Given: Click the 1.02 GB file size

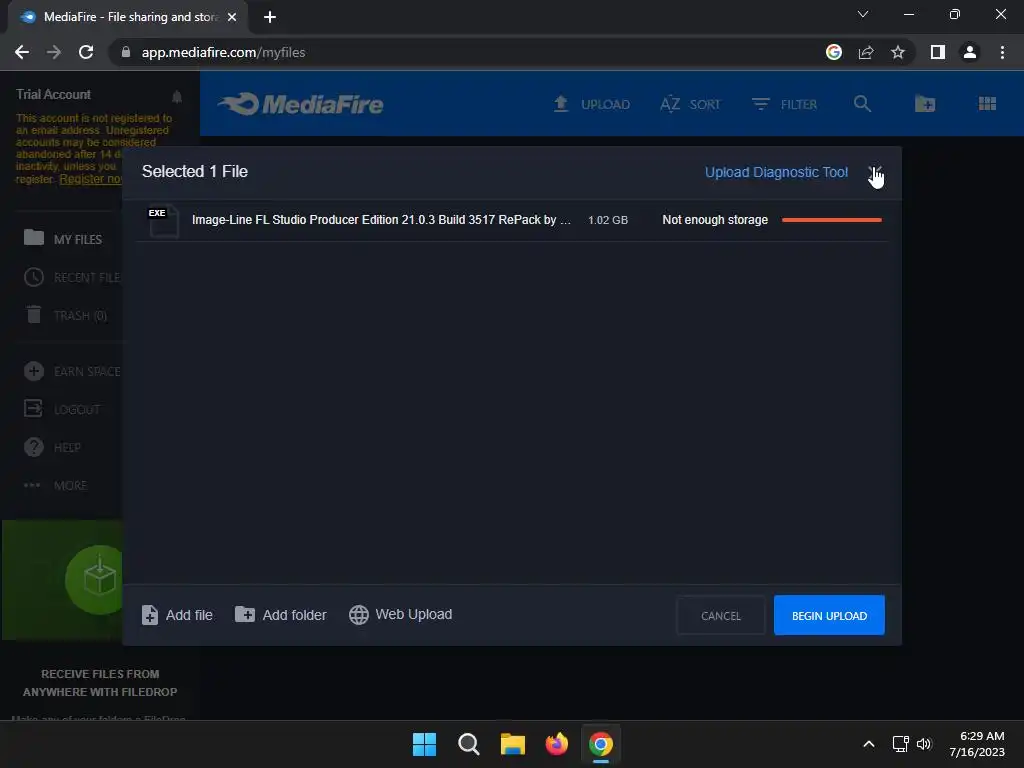Looking at the screenshot, I should [607, 220].
